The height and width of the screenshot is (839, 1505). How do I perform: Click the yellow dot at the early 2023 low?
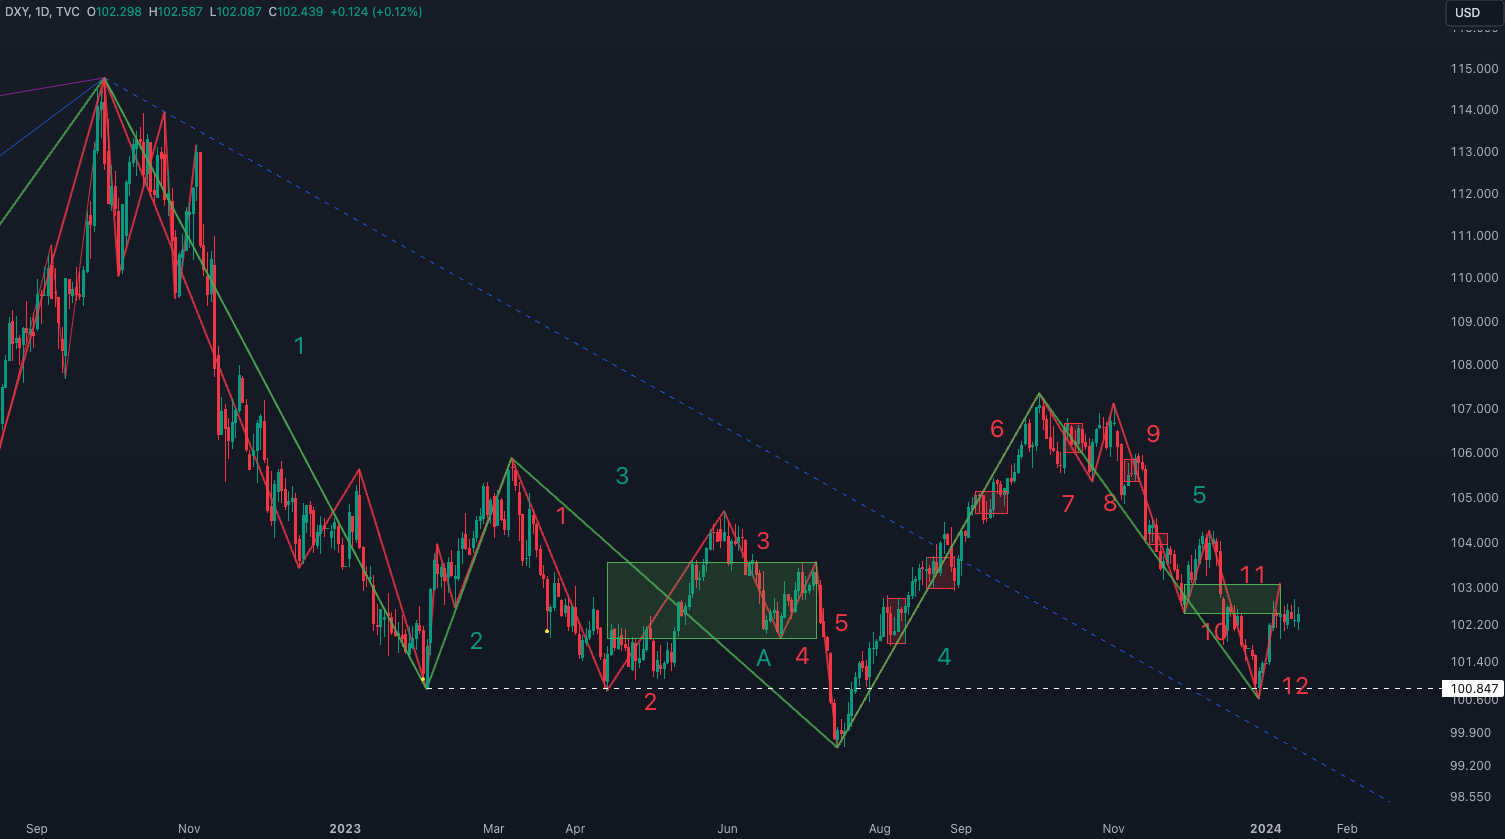(x=423, y=679)
